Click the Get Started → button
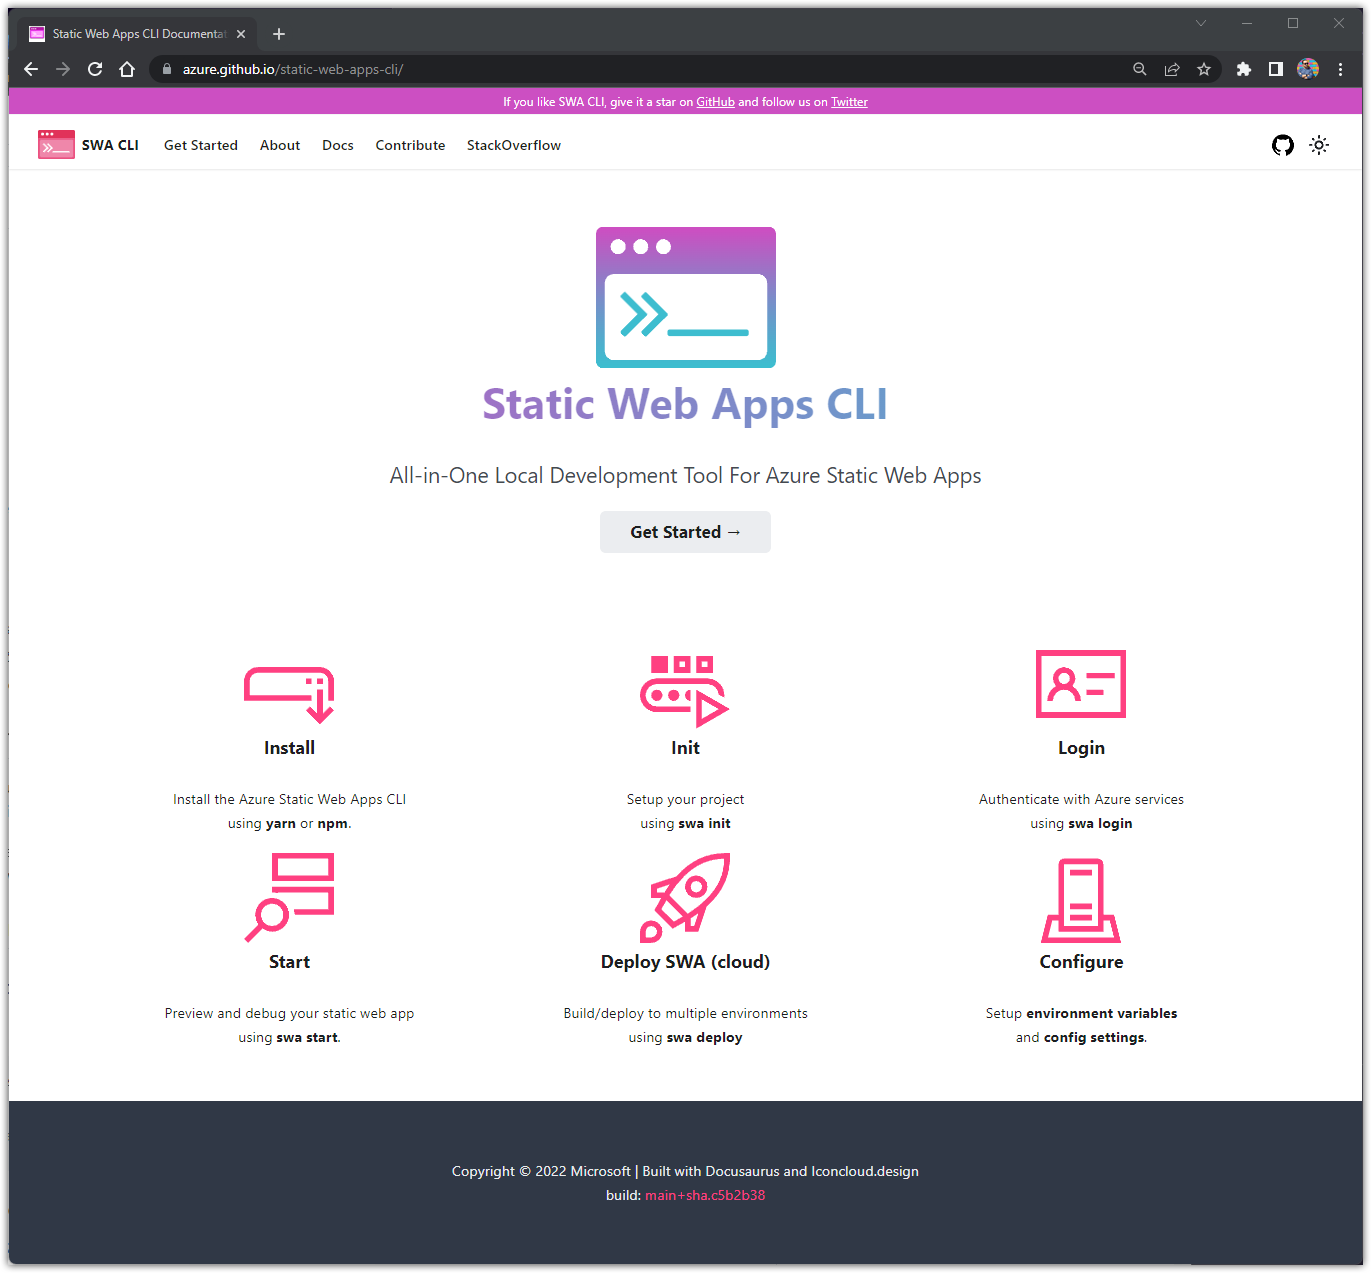 [685, 532]
